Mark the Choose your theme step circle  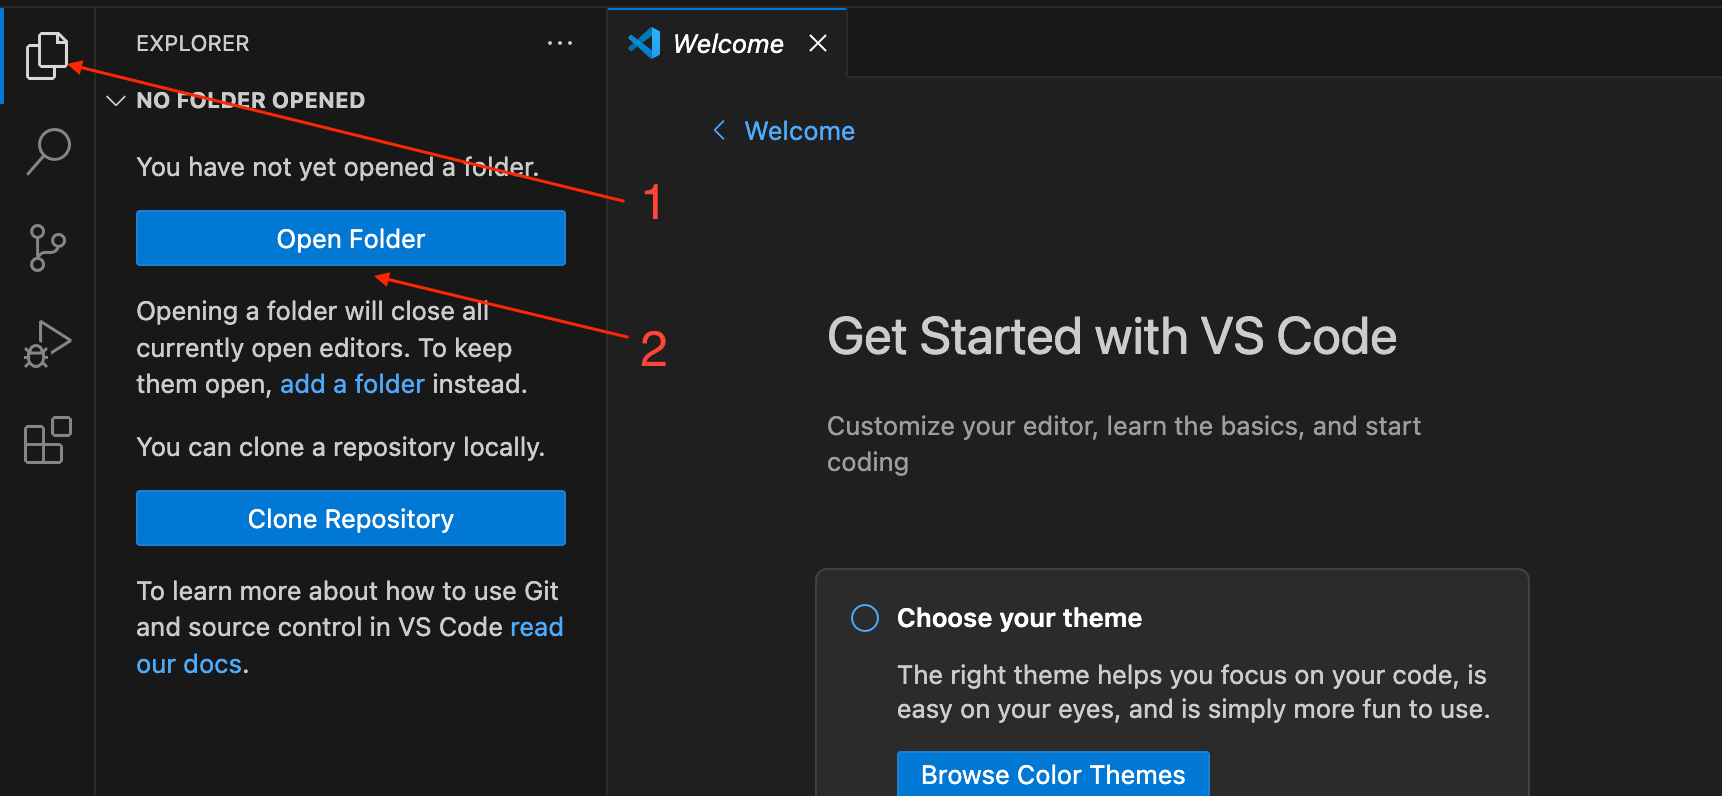coord(864,618)
